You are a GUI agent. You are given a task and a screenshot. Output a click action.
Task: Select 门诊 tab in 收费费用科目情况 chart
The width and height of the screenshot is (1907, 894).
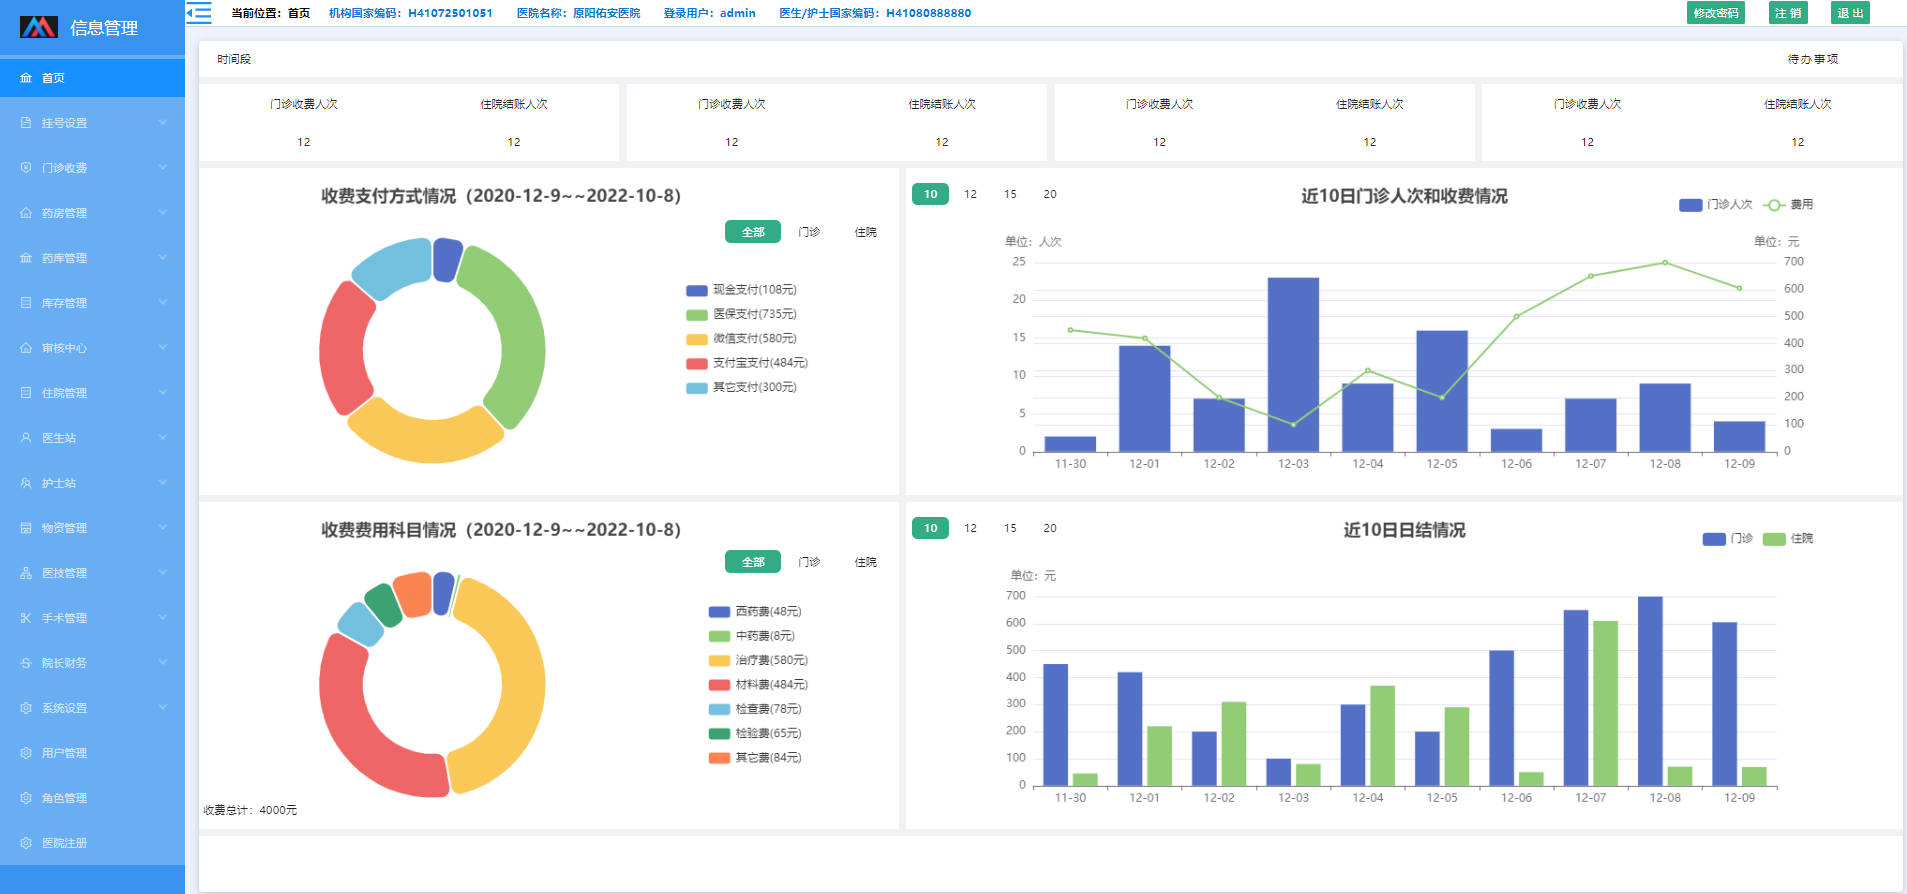(809, 562)
